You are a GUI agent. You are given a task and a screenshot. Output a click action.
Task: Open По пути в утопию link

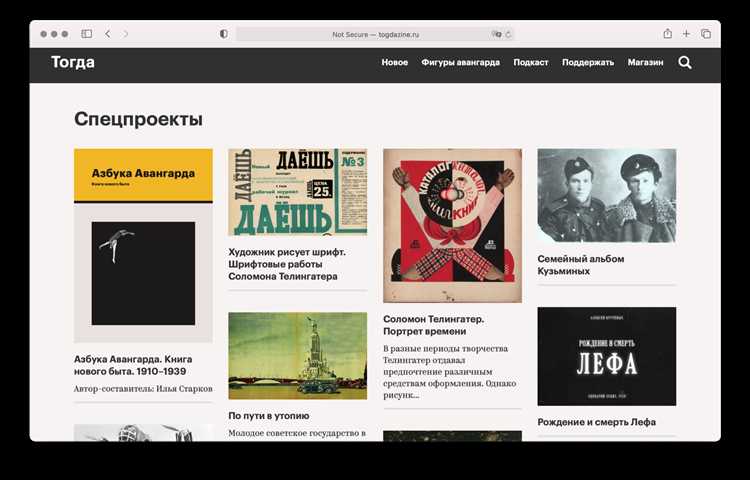click(x=269, y=416)
